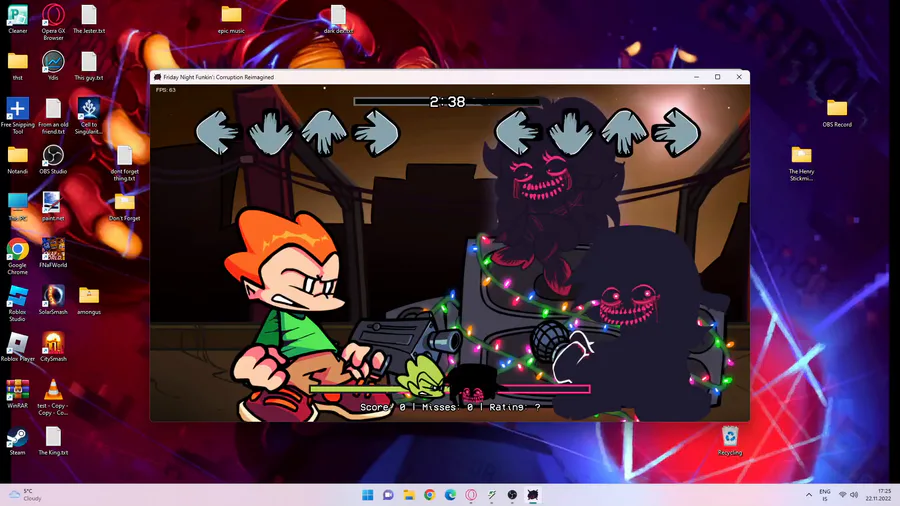
Task: Select This guy.txt desktop file
Action: 89,66
